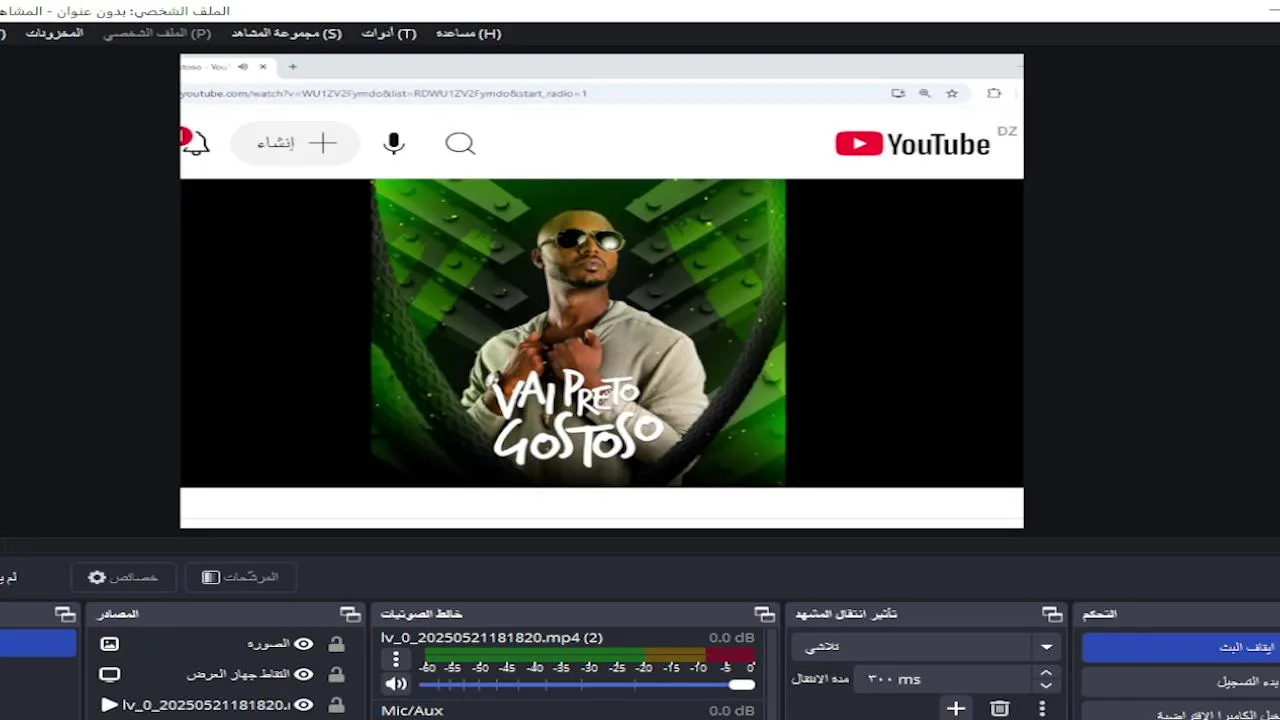Open the المرشحات filters button
The height and width of the screenshot is (720, 1280).
(x=240, y=577)
